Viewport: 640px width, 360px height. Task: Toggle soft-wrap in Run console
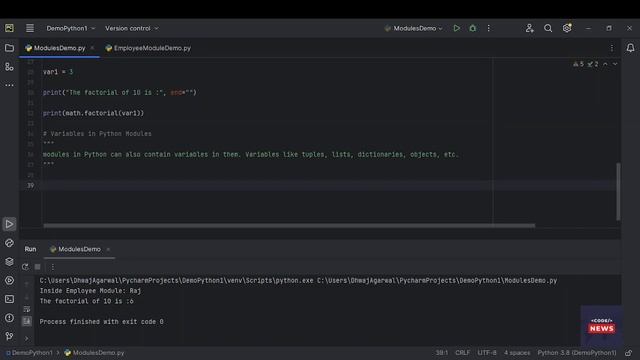27,309
